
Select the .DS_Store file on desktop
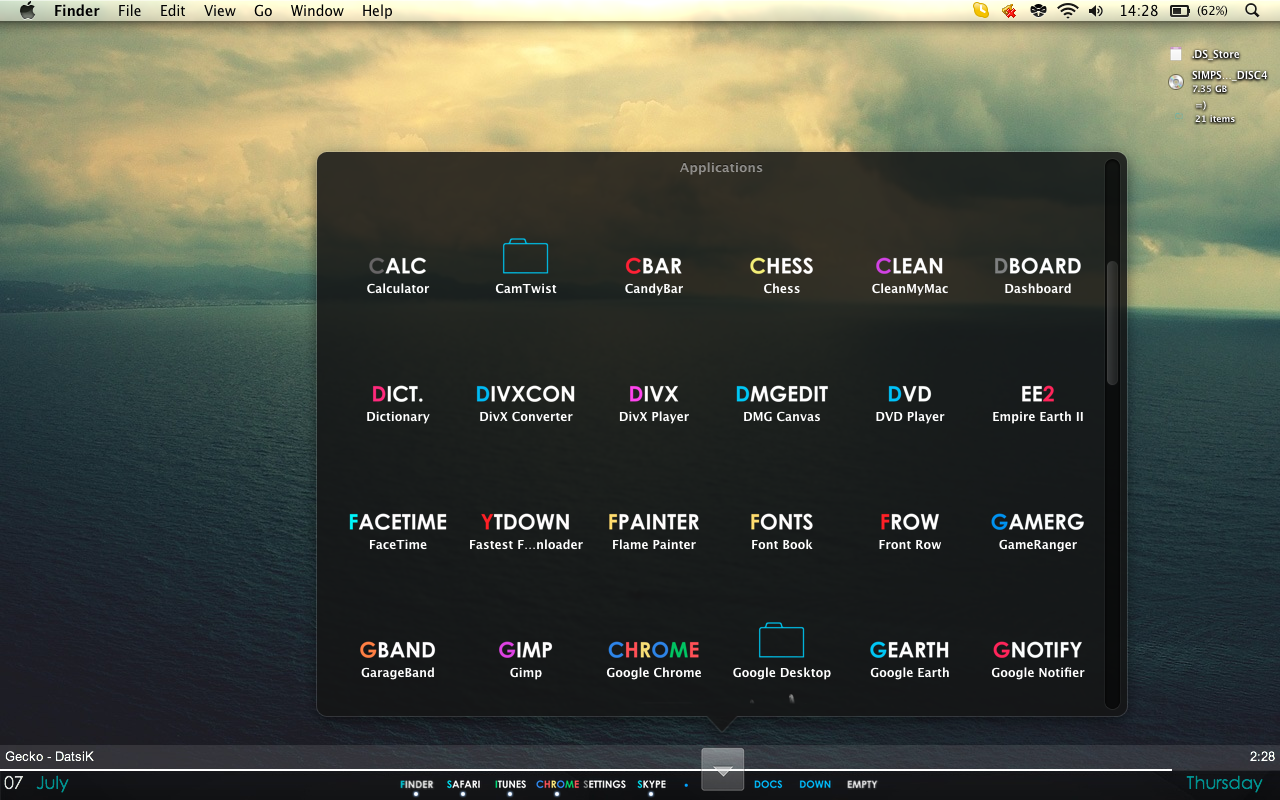click(x=1205, y=55)
